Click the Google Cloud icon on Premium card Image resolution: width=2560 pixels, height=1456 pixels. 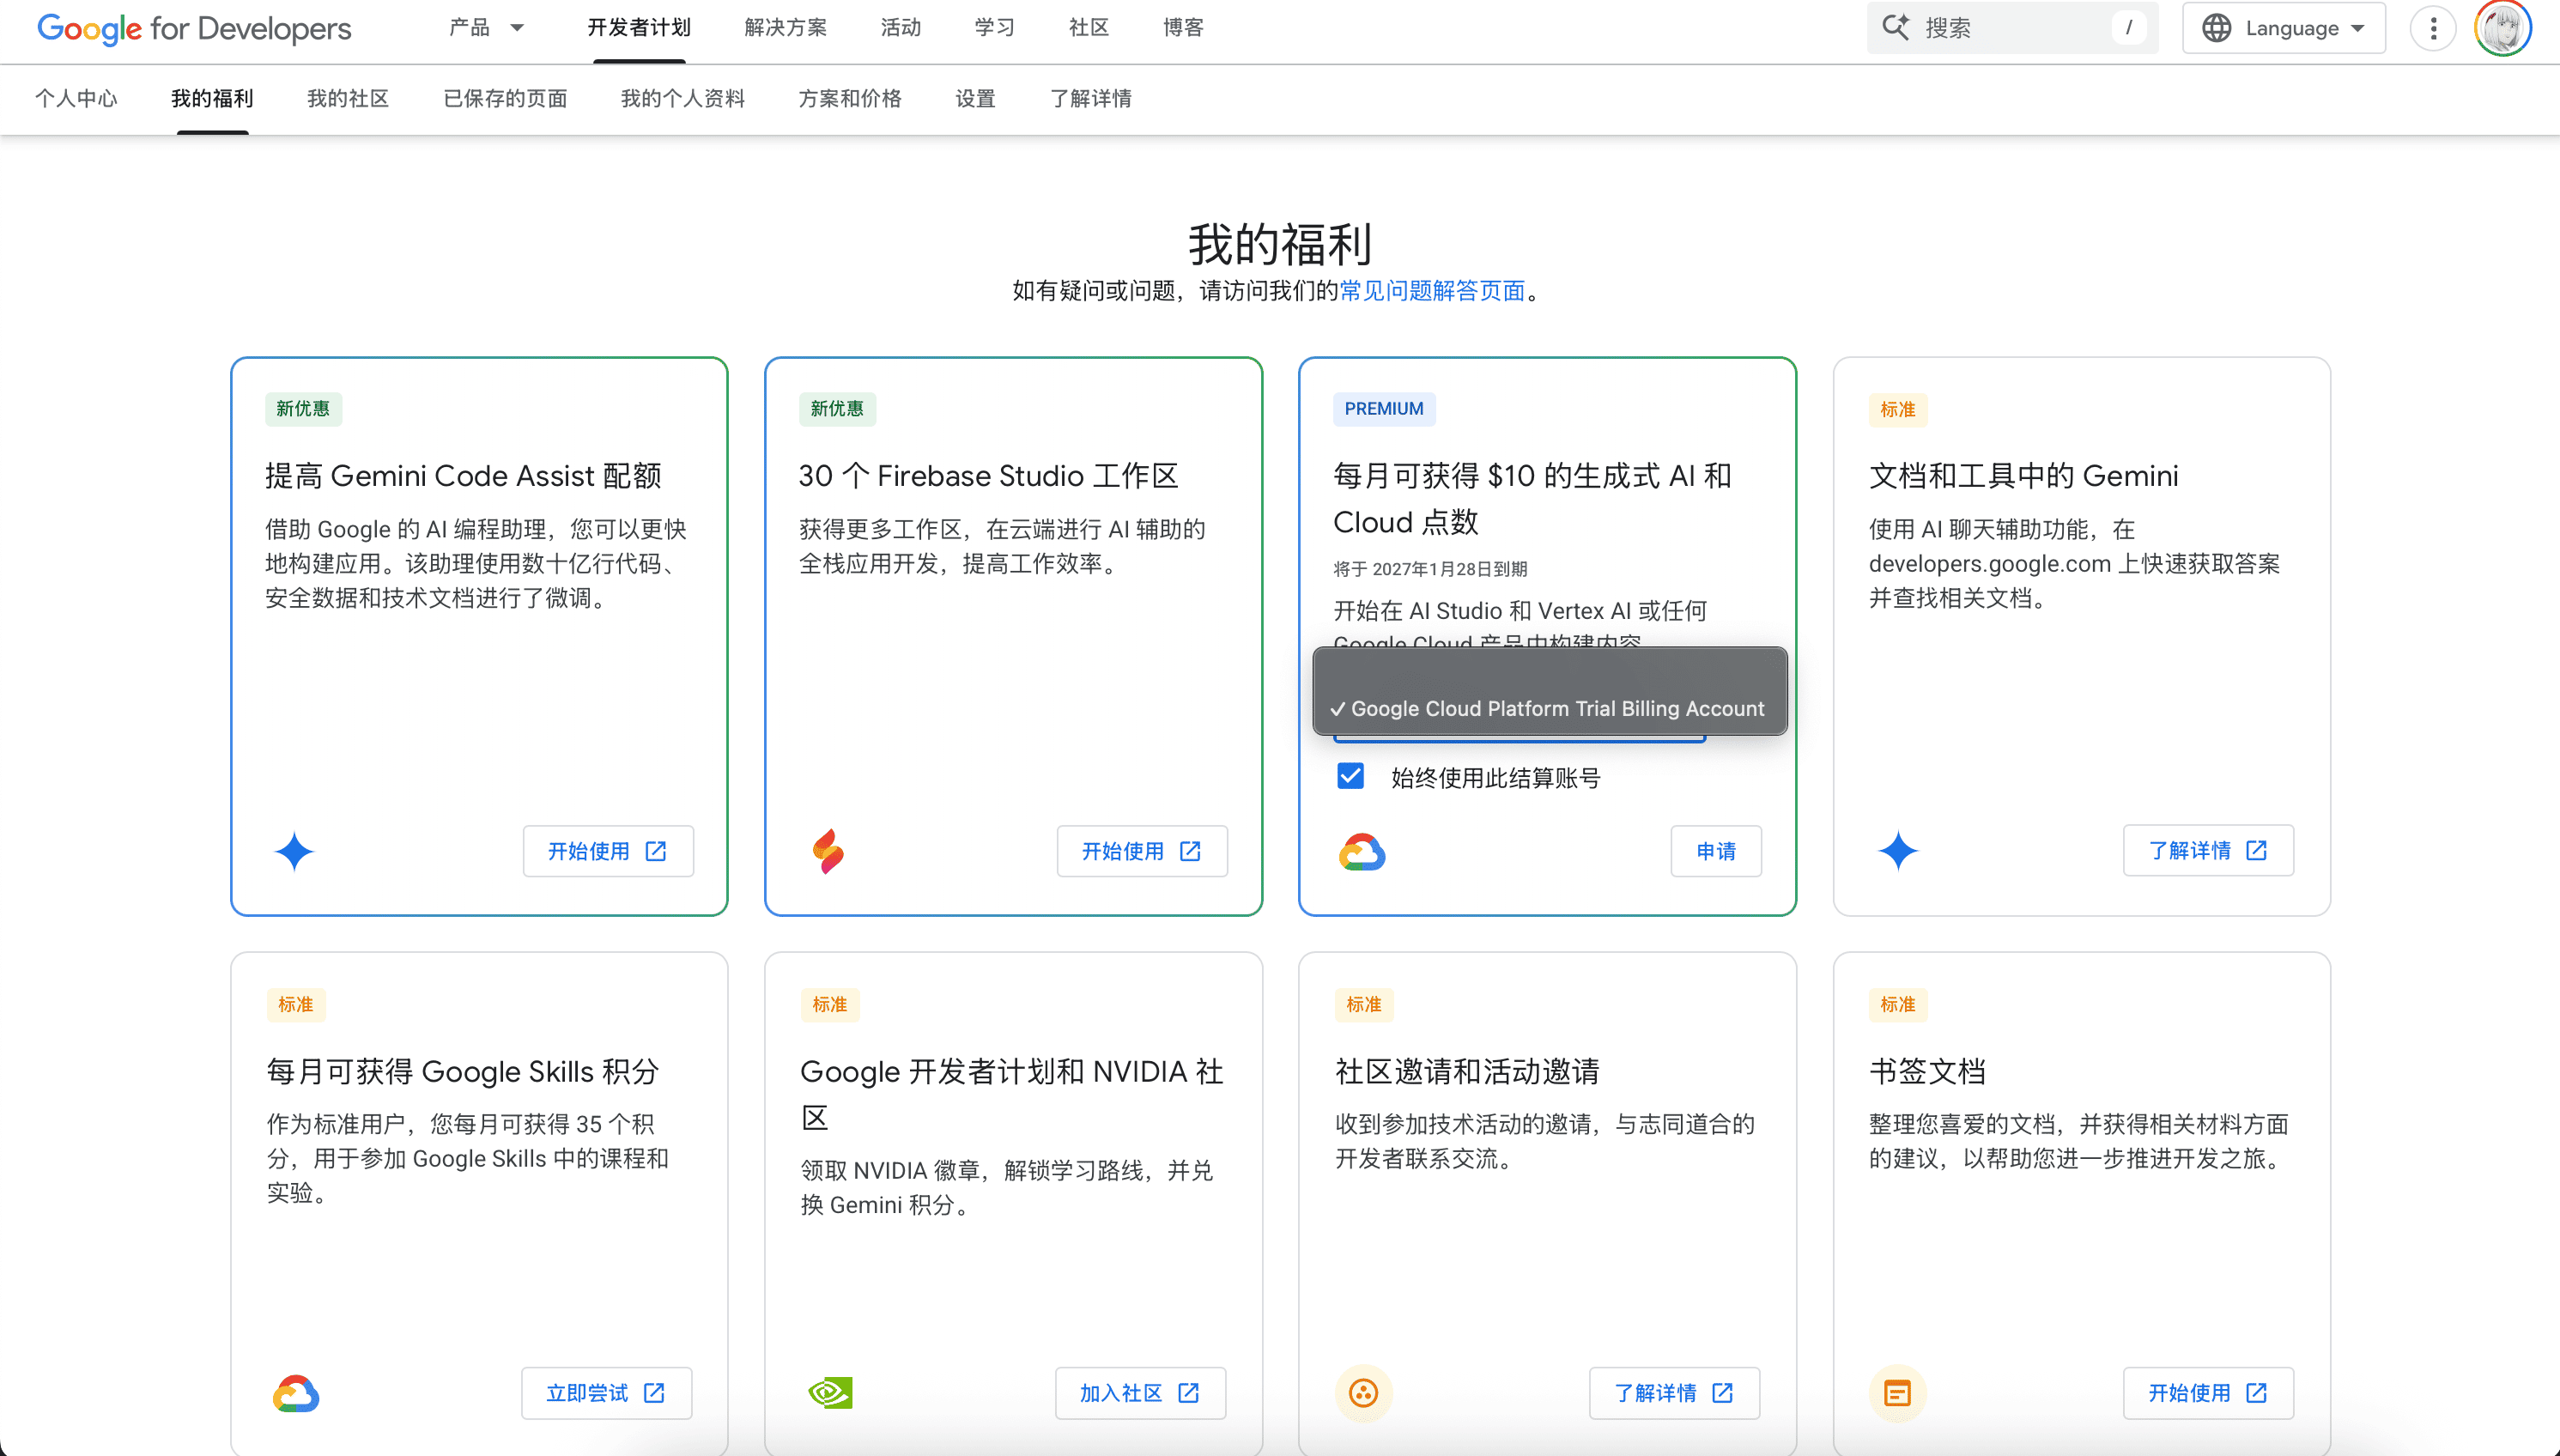pos(1362,851)
